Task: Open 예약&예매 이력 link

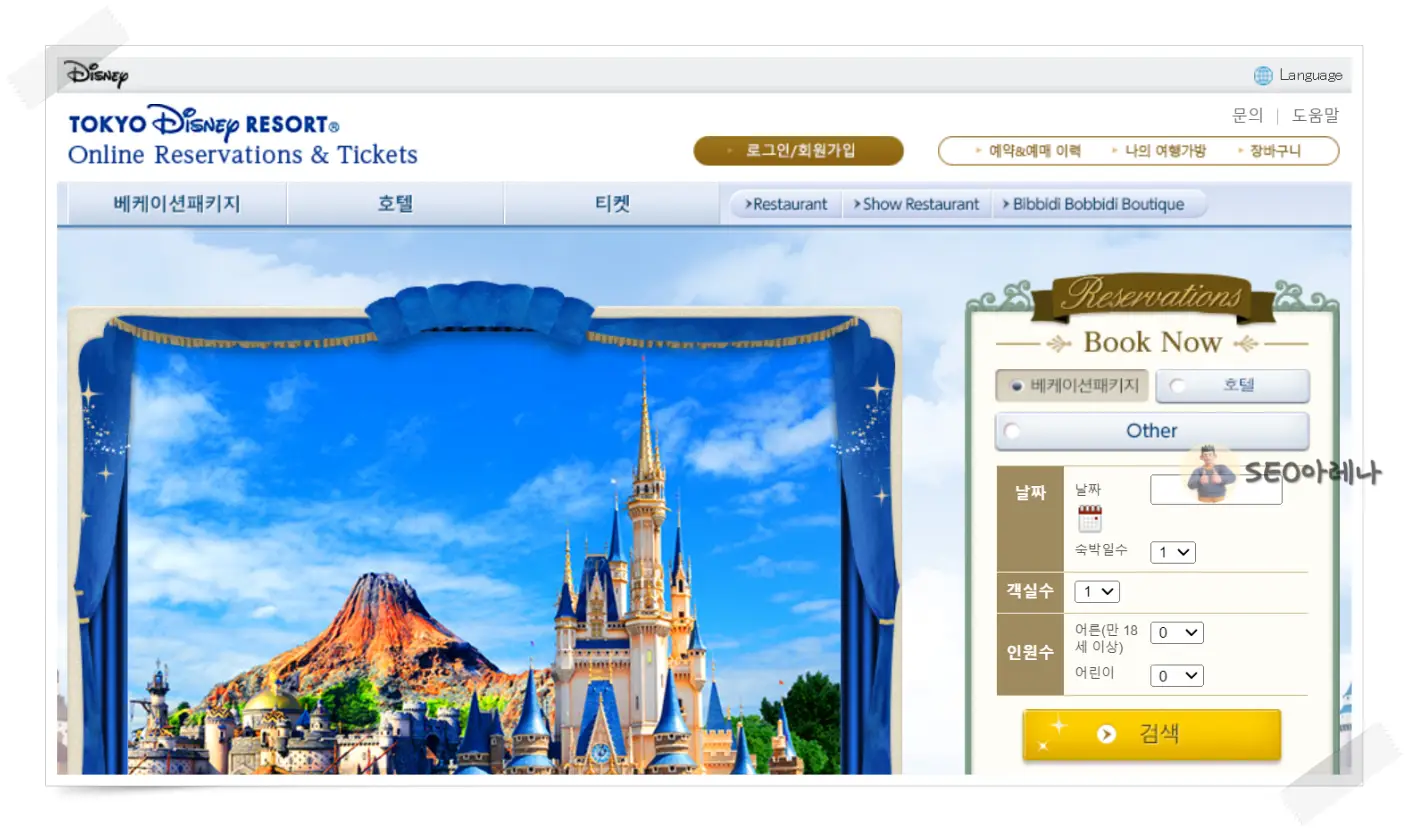Action: pos(1028,151)
